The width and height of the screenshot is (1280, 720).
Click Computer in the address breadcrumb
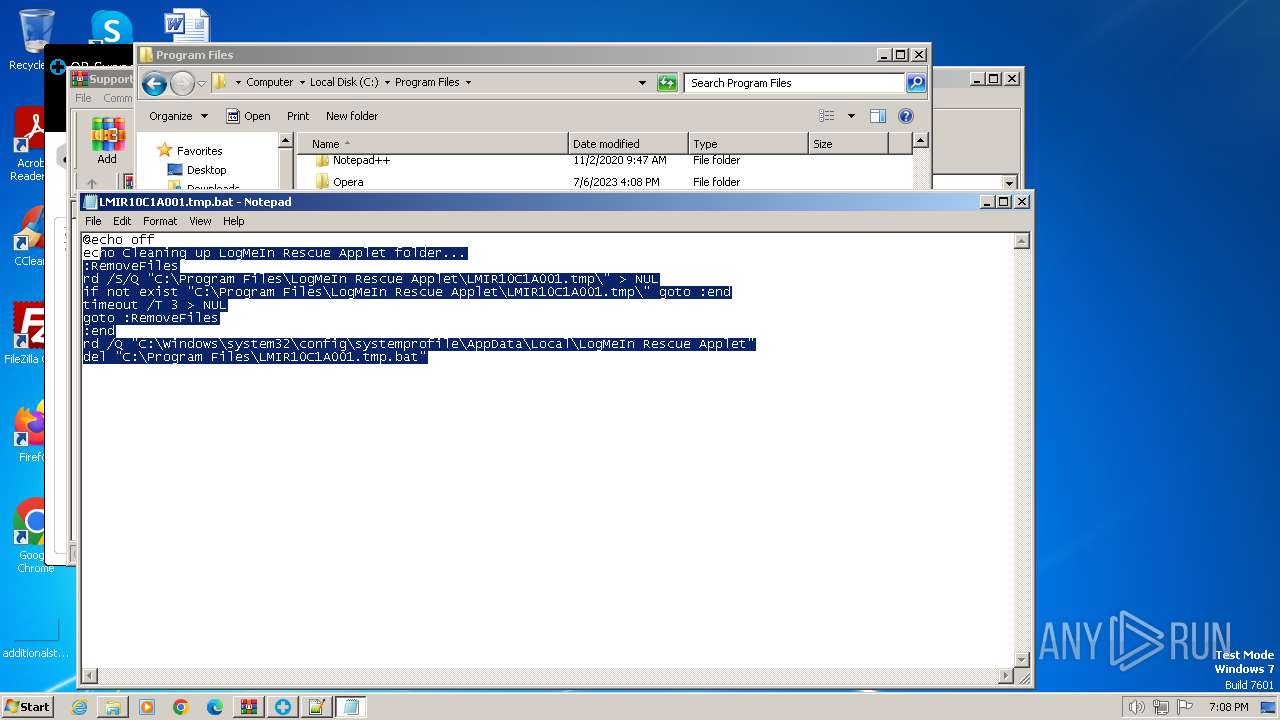269,83
